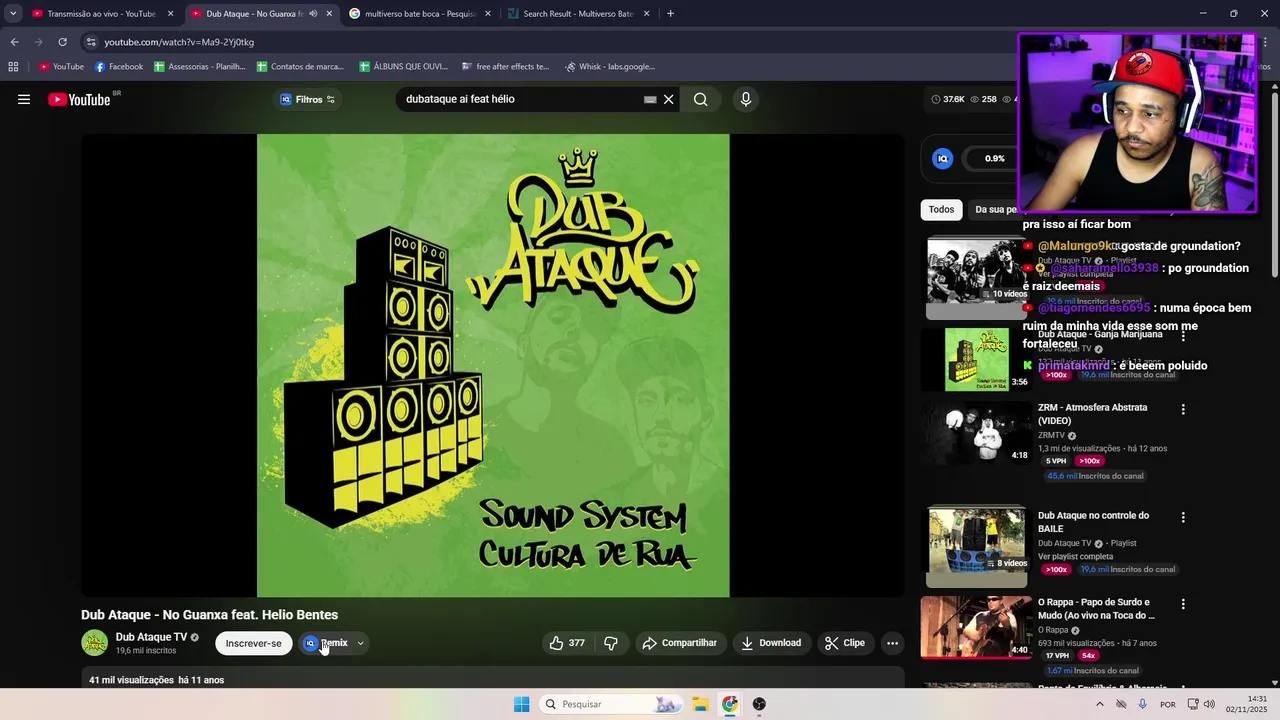The height and width of the screenshot is (720, 1280).
Task: Open the Filtros filter options
Action: (x=308, y=99)
